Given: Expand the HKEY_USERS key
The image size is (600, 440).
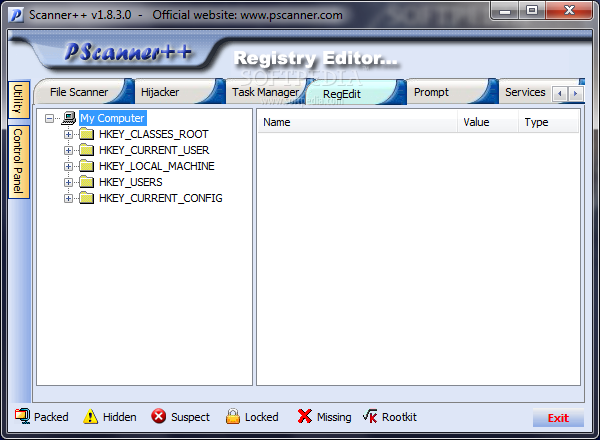Looking at the screenshot, I should [68, 183].
